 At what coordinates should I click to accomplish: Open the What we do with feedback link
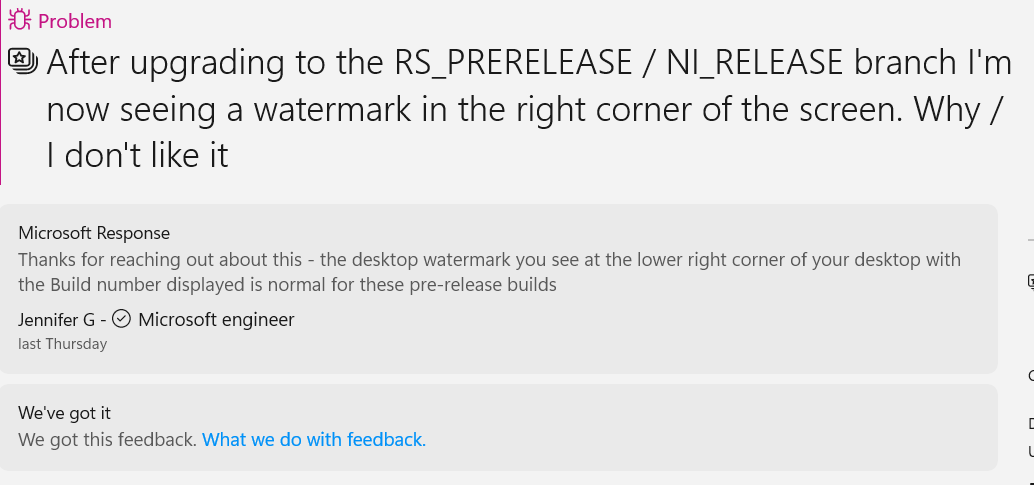(314, 439)
